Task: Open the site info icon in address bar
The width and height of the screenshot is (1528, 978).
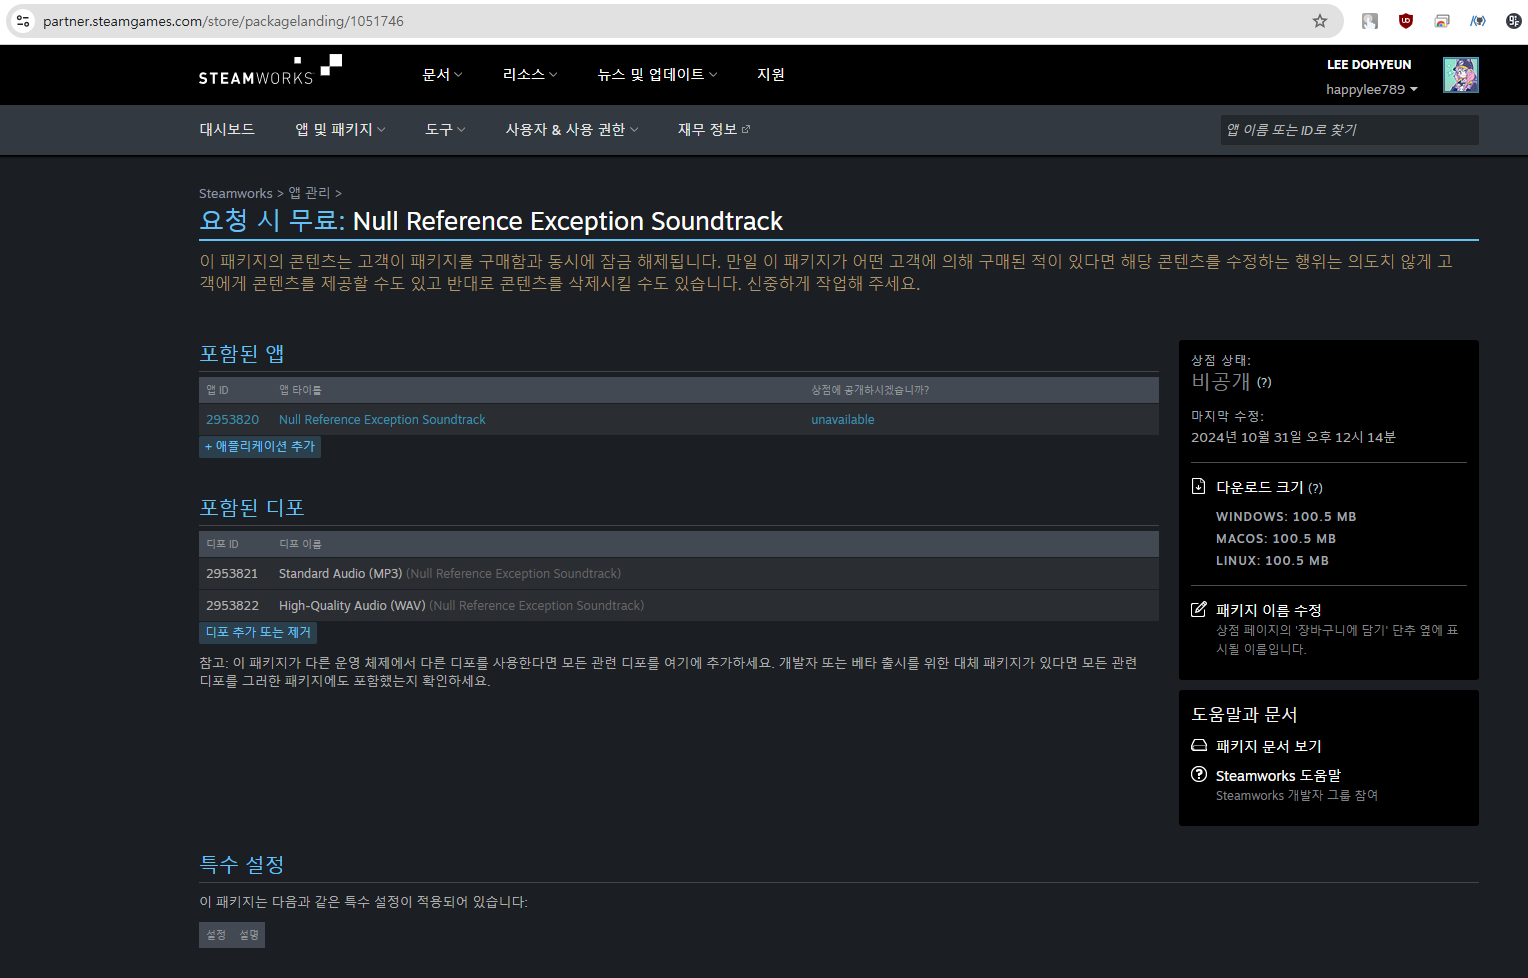Action: click(x=23, y=21)
